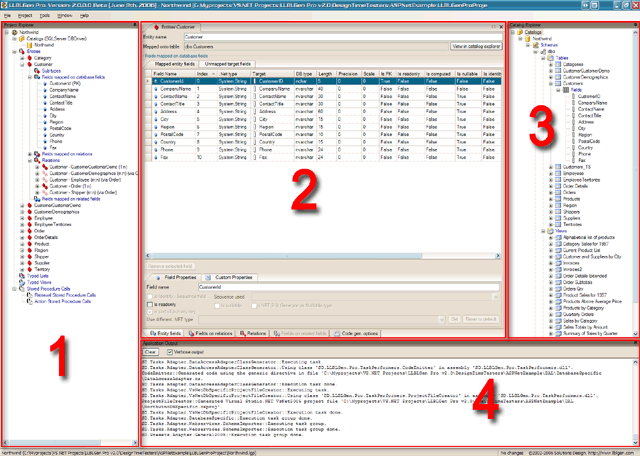Click the Customer - Order relation icon
The width and height of the screenshot is (640, 456).
[x=45, y=186]
